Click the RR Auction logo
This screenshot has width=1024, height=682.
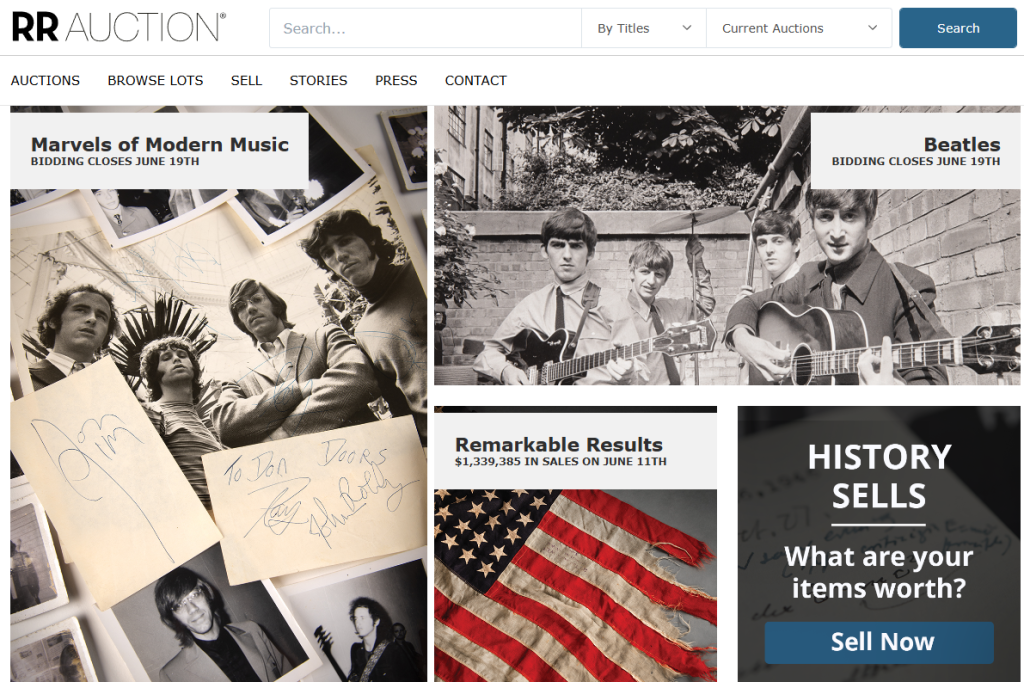click(119, 27)
